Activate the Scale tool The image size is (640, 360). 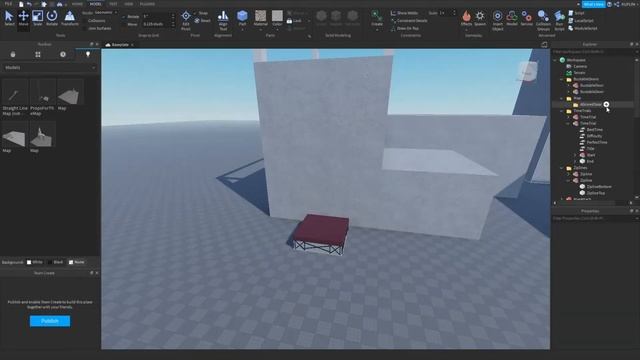coord(38,18)
